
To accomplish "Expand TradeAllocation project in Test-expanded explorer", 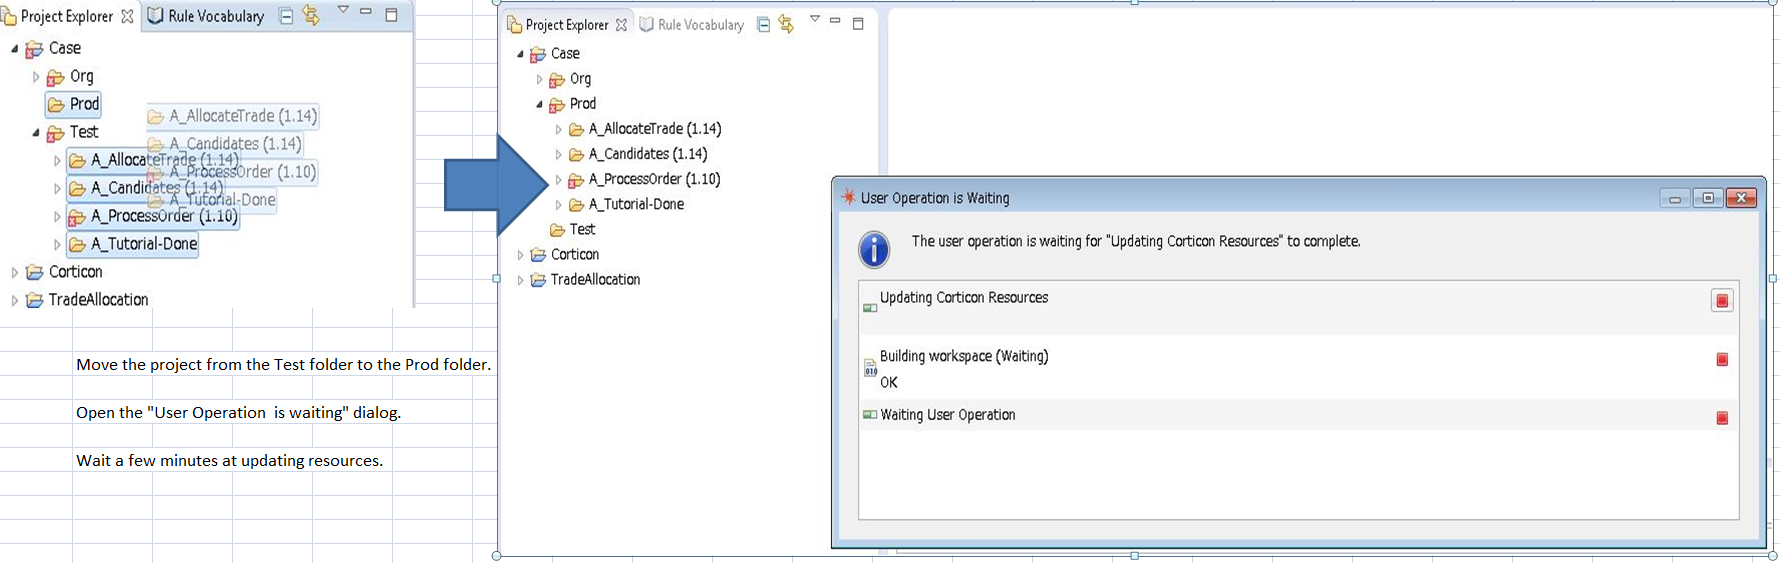I will click(14, 300).
